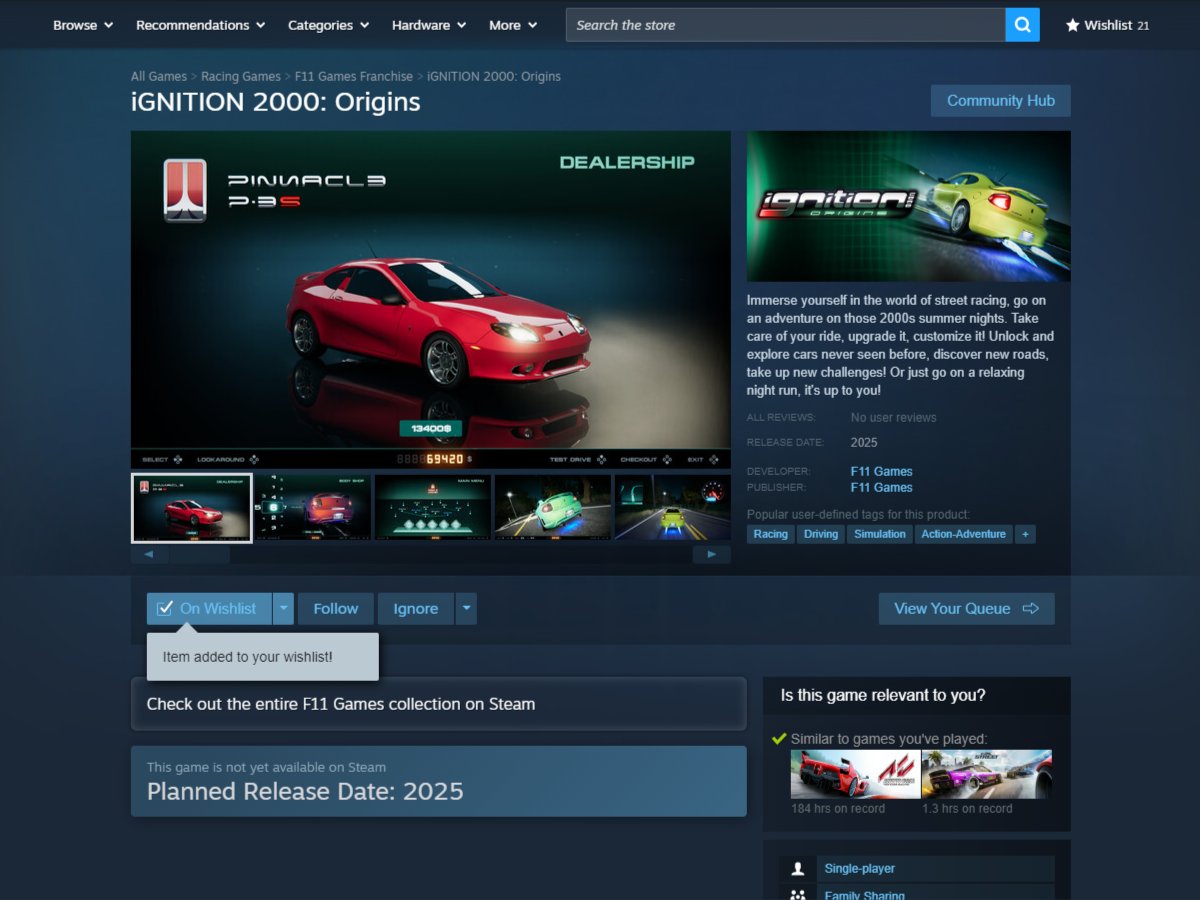
Task: Open the Community Hub
Action: pos(1000,100)
